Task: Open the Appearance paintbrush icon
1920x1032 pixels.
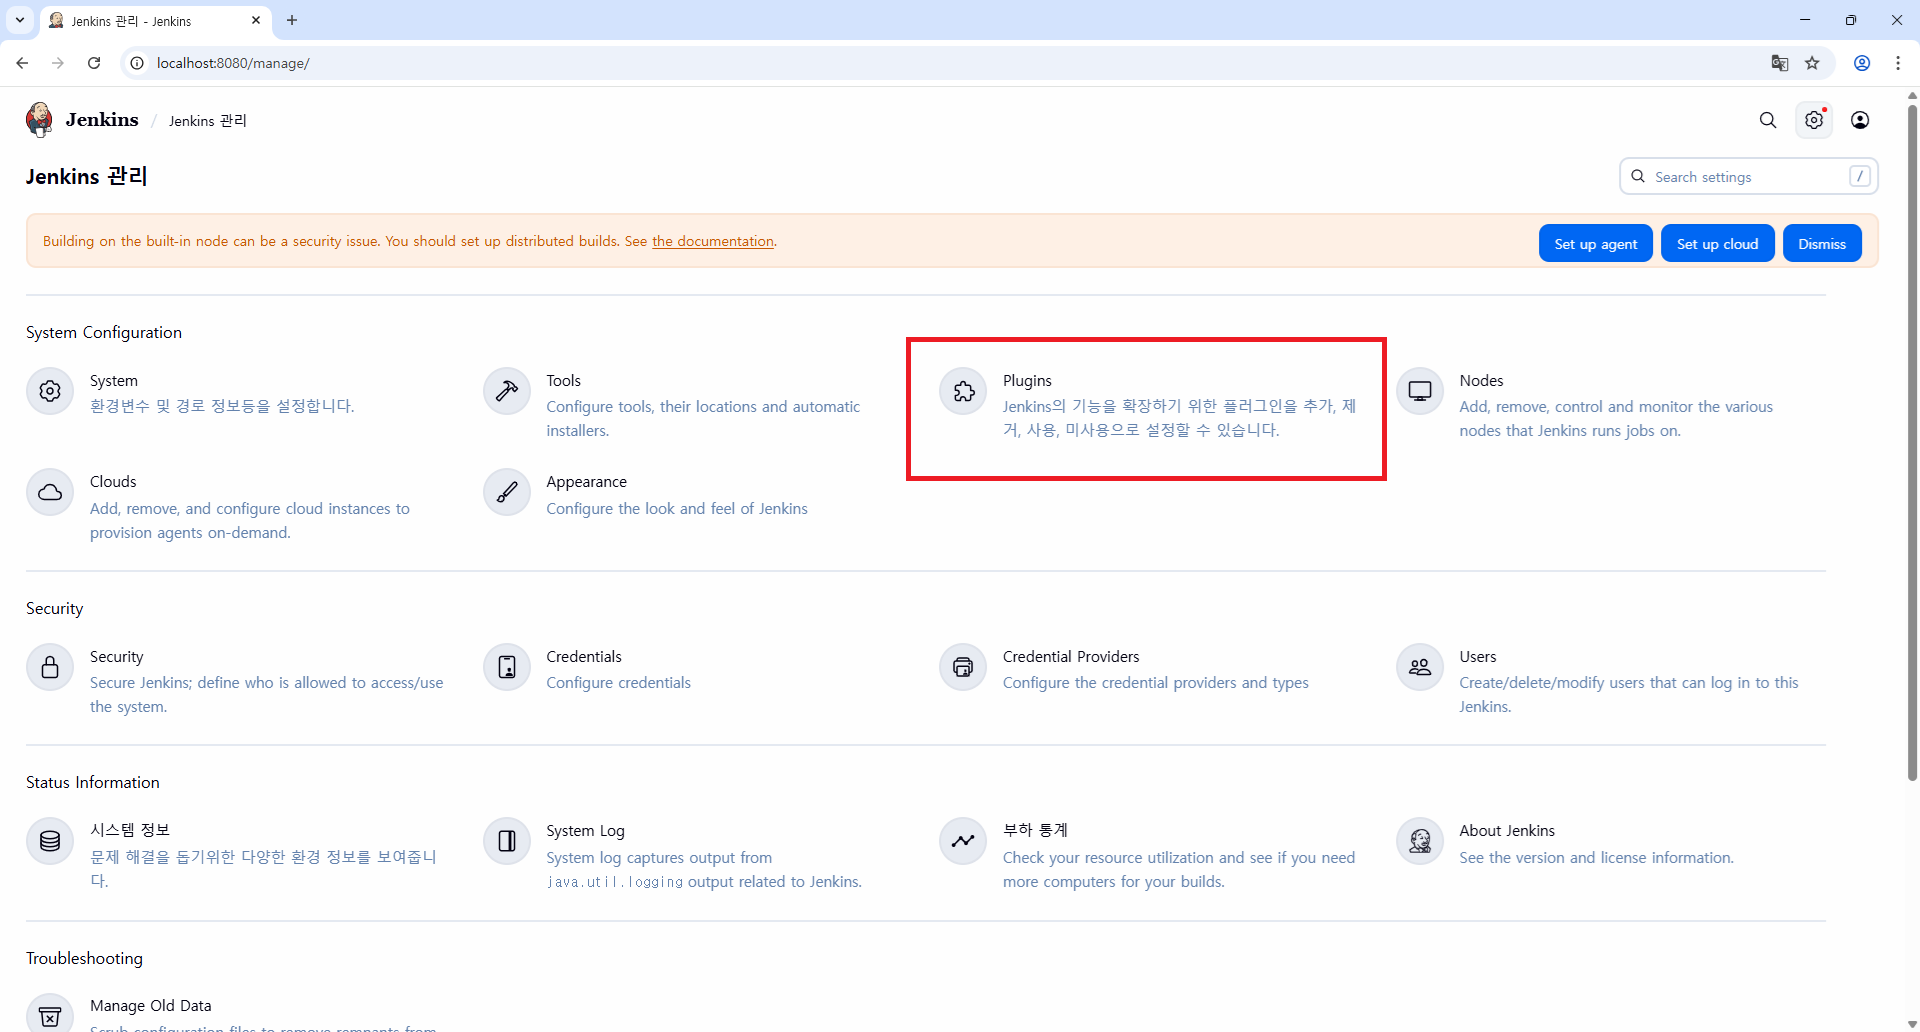Action: pyautogui.click(x=507, y=492)
